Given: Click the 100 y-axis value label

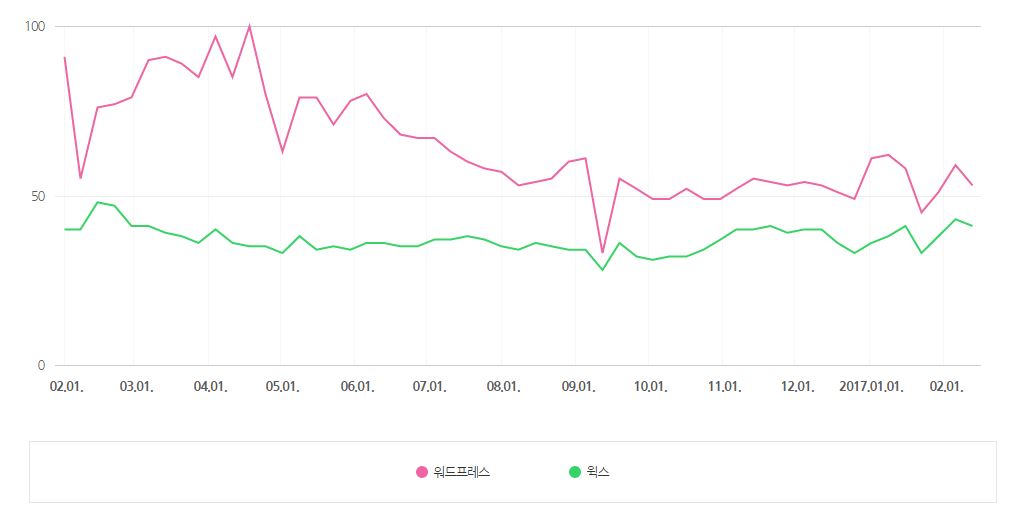Looking at the screenshot, I should tap(36, 26).
